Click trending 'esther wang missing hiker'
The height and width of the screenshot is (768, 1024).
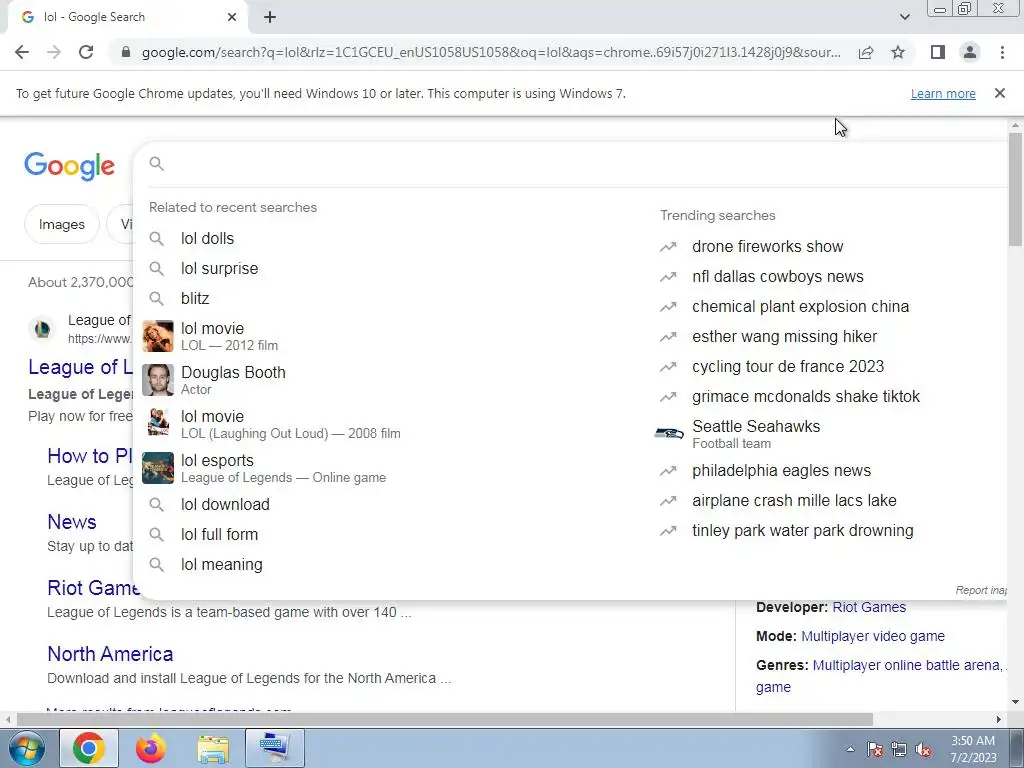click(784, 336)
